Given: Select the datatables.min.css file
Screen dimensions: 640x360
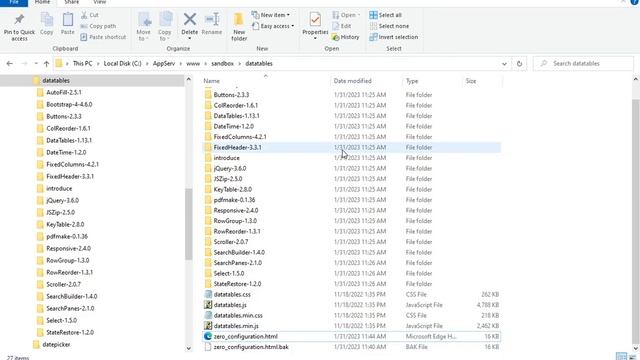Looking at the screenshot, I should (x=351, y=316).
